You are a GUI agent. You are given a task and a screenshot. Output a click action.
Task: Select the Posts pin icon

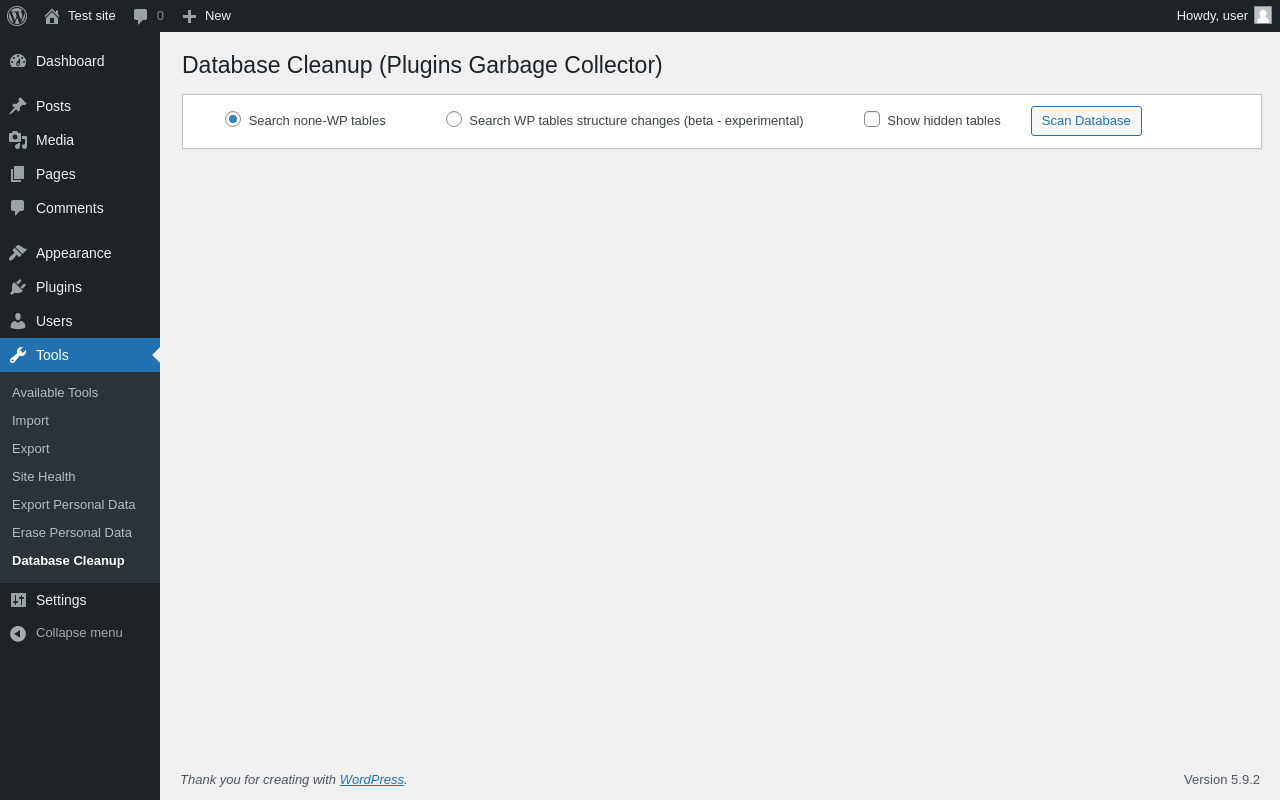(x=18, y=106)
